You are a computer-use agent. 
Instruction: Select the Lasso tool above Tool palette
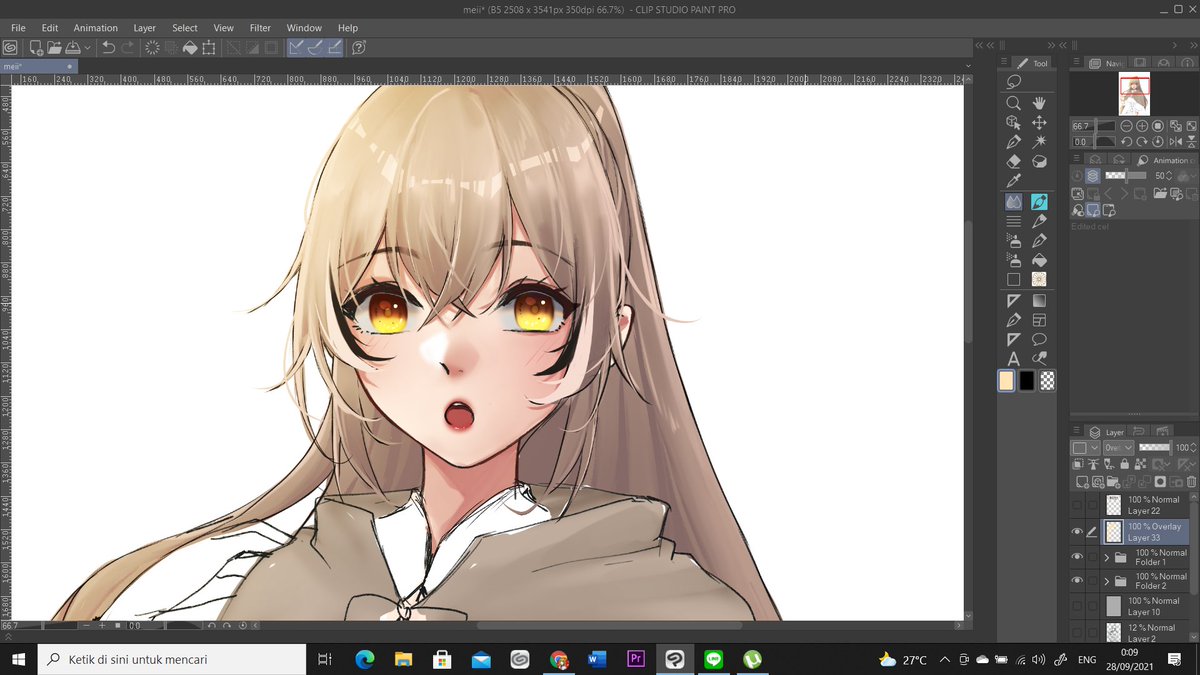(1013, 81)
